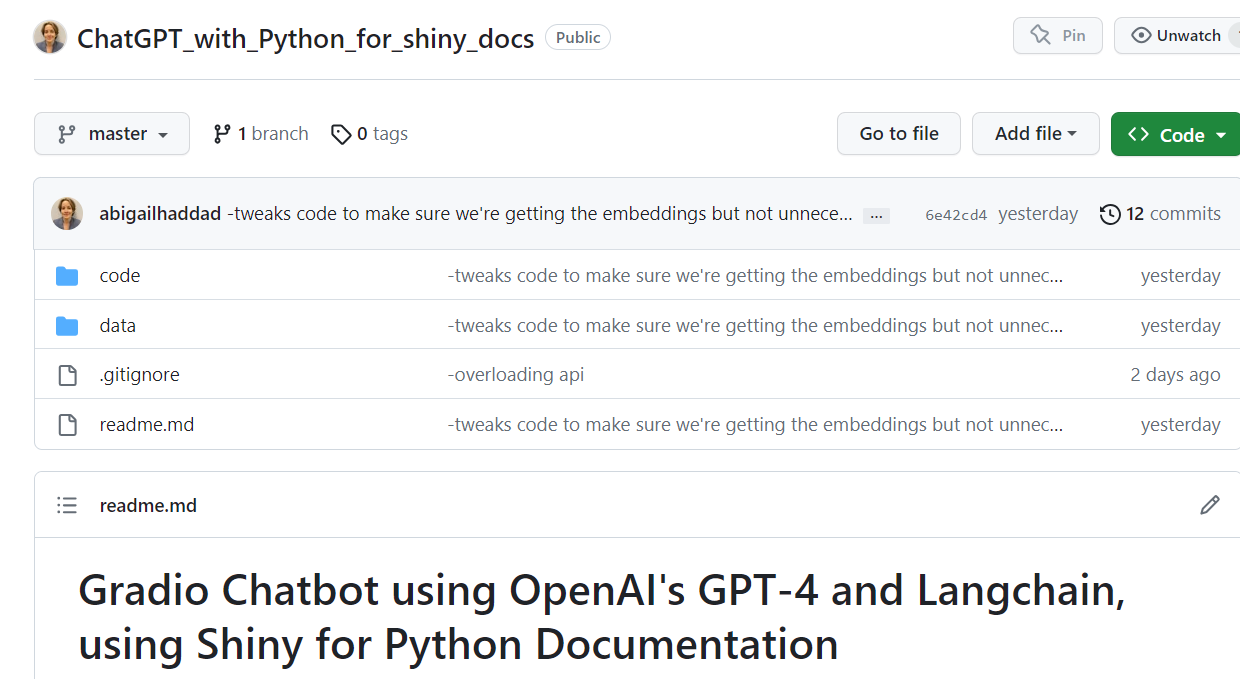Click the tag icon next to 0 tags
The width and height of the screenshot is (1240, 679).
tap(341, 134)
